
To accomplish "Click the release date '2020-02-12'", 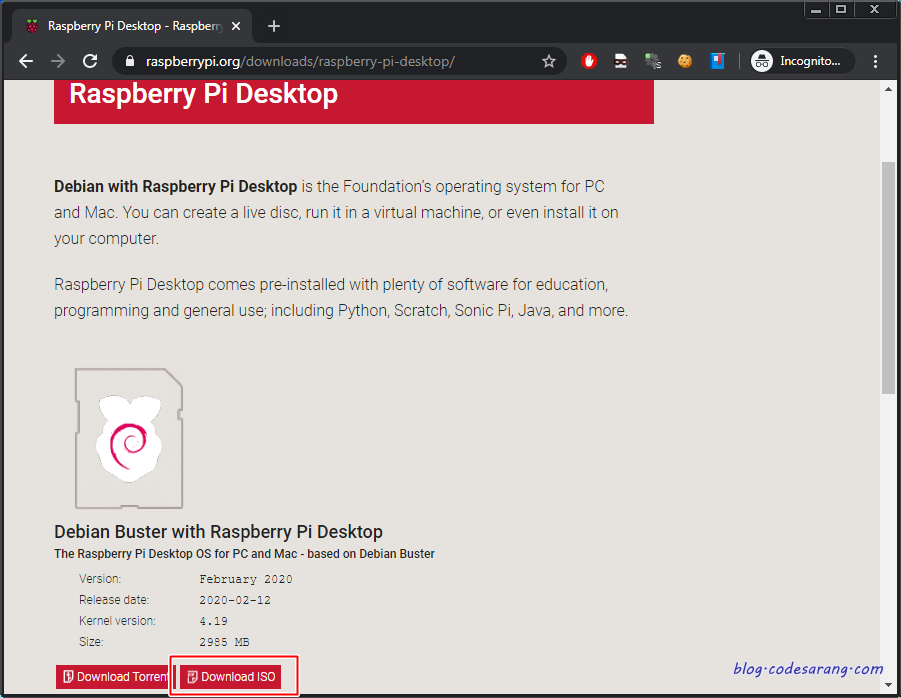I will point(235,600).
